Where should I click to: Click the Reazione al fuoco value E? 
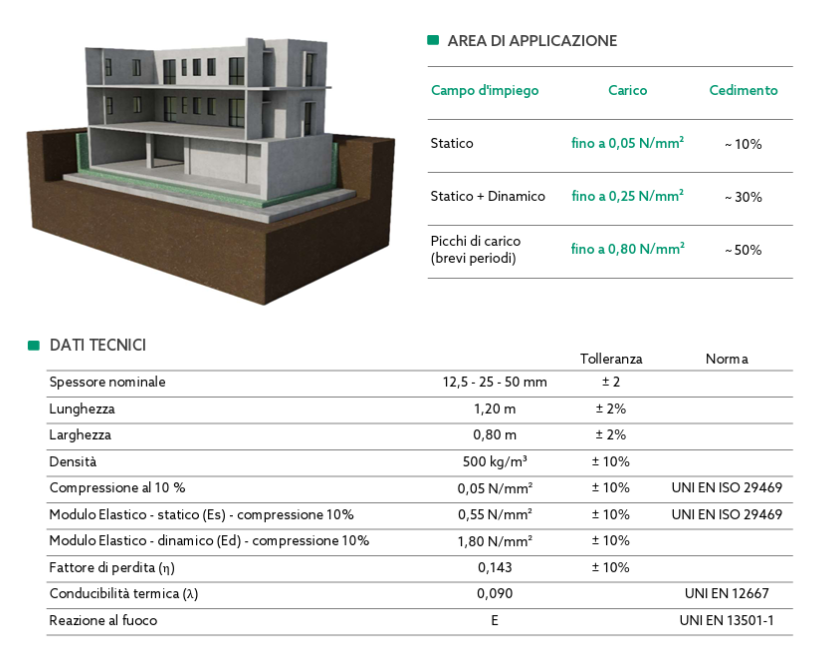(x=494, y=621)
